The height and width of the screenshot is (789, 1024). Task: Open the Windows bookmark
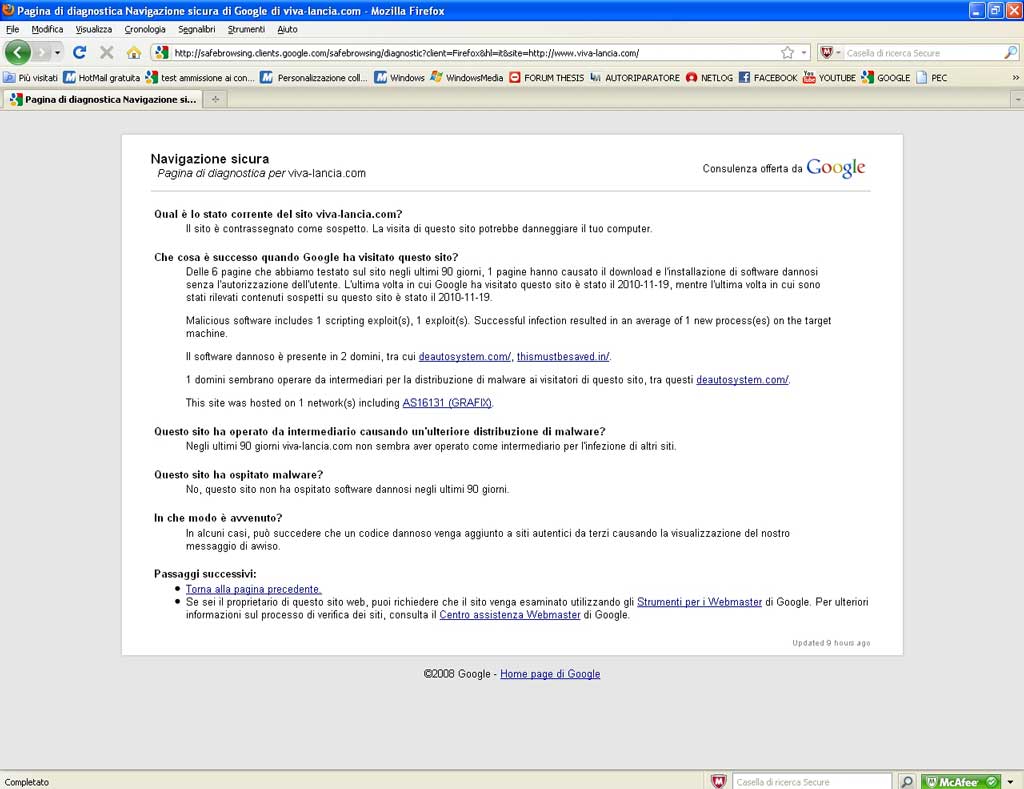(x=400, y=78)
